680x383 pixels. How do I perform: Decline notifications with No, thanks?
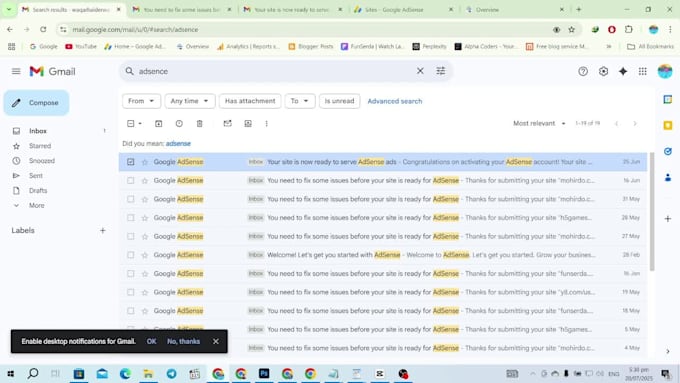[x=183, y=341]
